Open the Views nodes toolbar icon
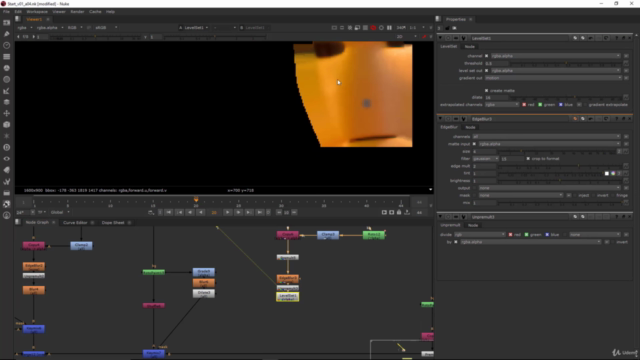Screen dimensions: 640x360 7,159
